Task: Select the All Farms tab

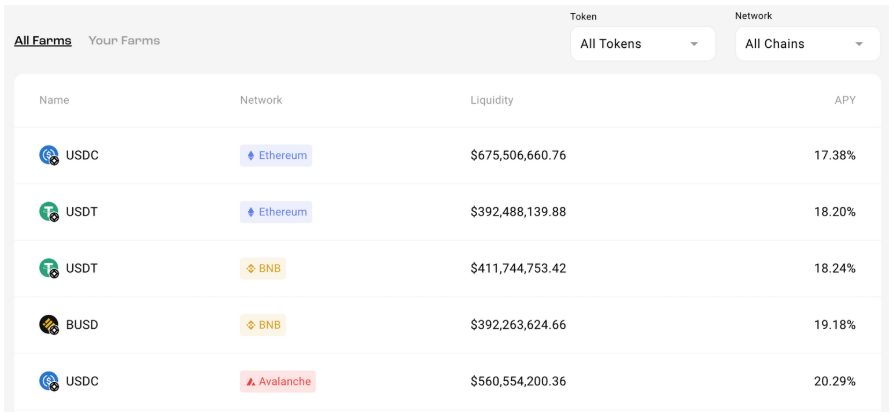Action: pos(43,40)
